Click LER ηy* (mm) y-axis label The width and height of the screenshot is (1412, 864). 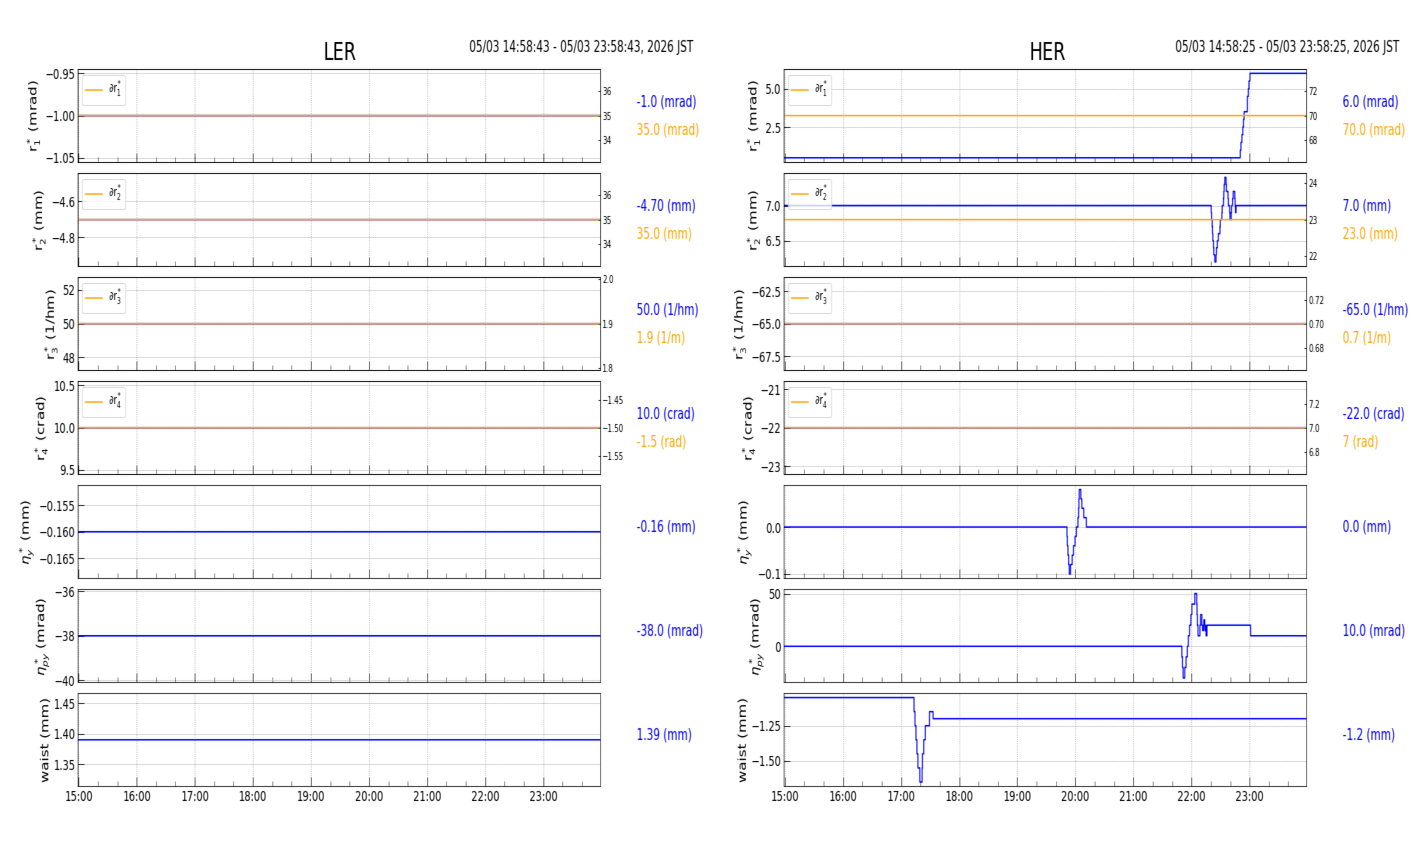(25, 532)
